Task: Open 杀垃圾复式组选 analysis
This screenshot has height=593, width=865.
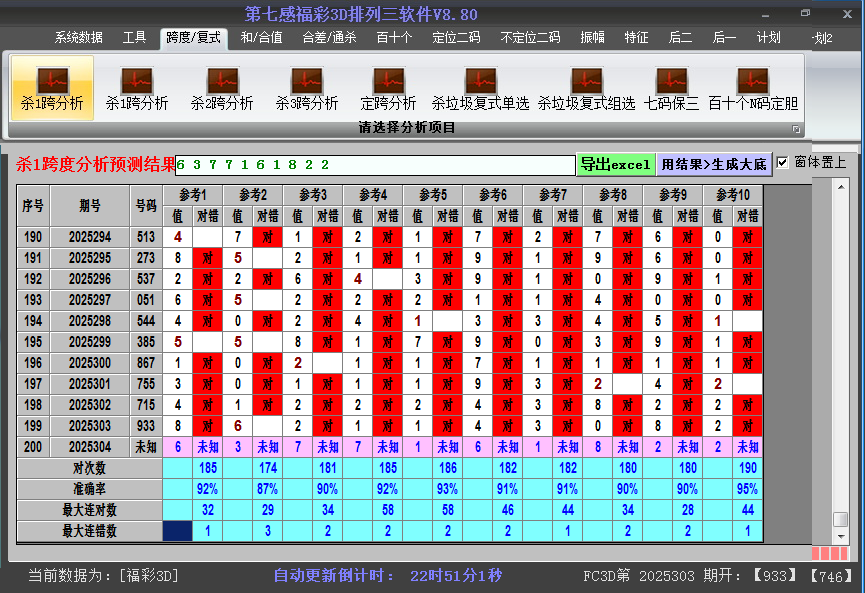Action: tap(586, 88)
